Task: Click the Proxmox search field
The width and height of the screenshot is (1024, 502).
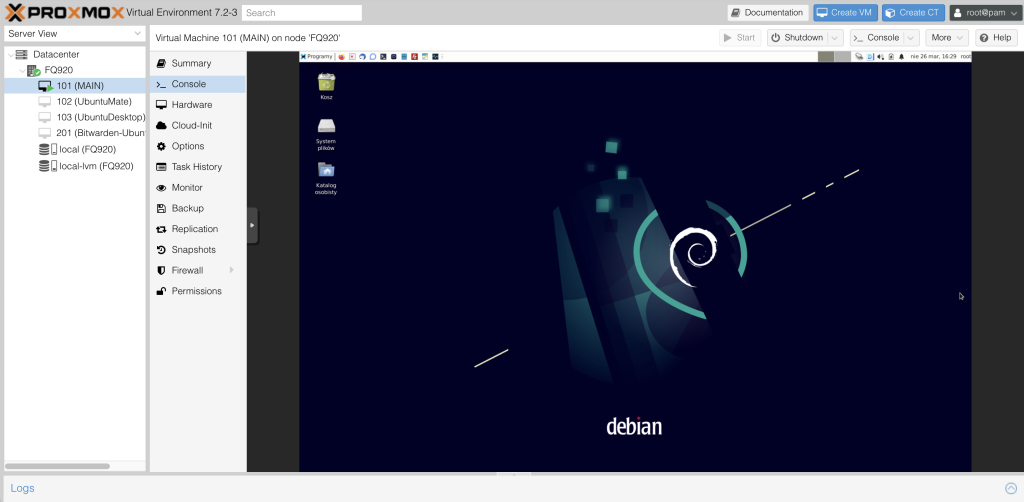Action: 302,13
